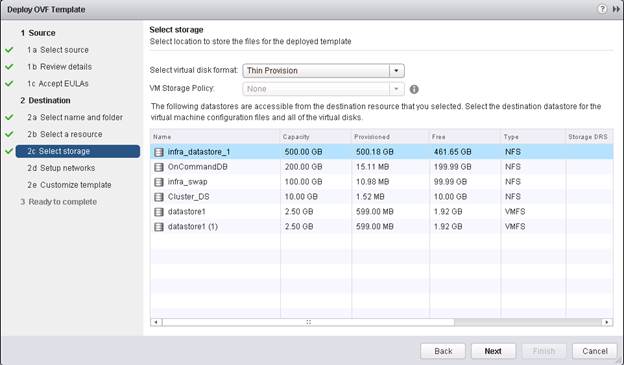Click the 500.18 GB provisioned cell
Image resolution: width=624 pixels, height=365 pixels.
tap(374, 152)
